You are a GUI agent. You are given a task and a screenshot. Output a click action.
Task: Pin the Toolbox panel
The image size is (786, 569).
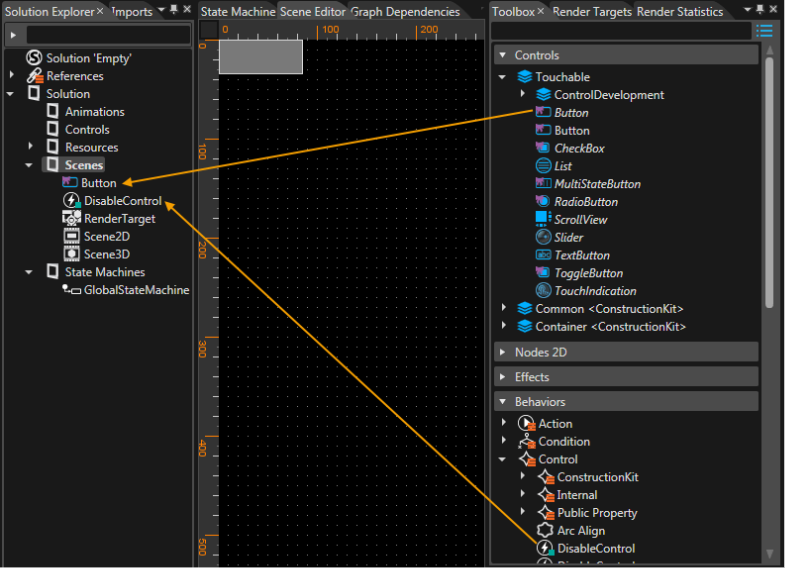[760, 9]
